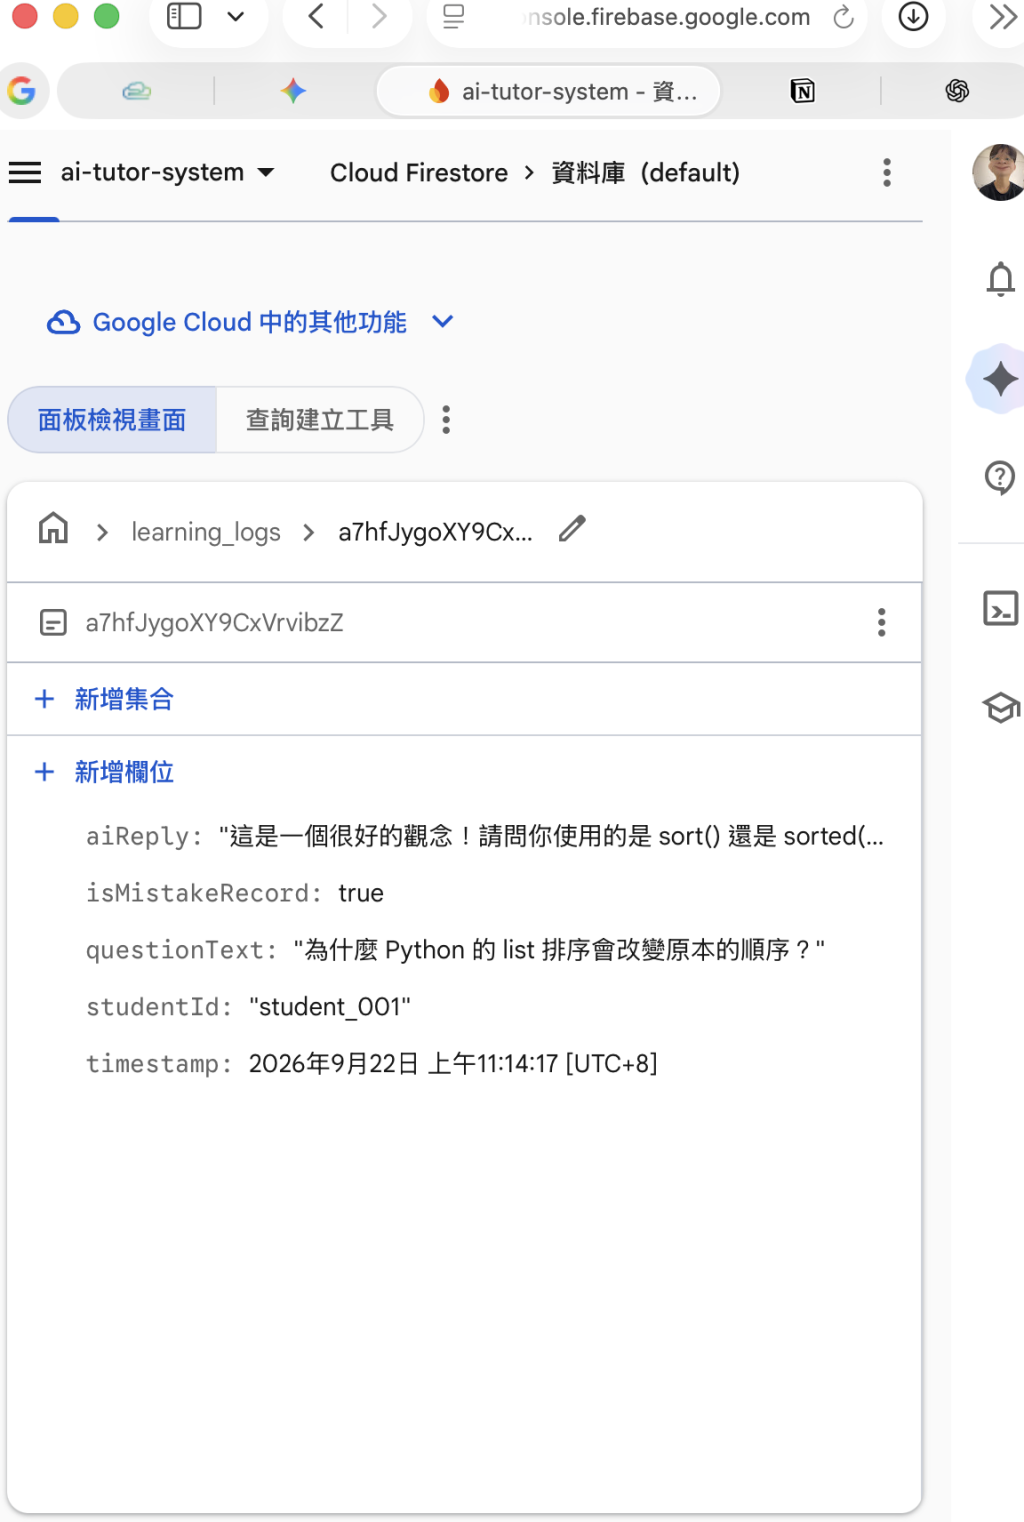Open document a7hfJygoXY9CxVrvibzZ options menu
Image resolution: width=1024 pixels, height=1522 pixels.
[x=881, y=623]
